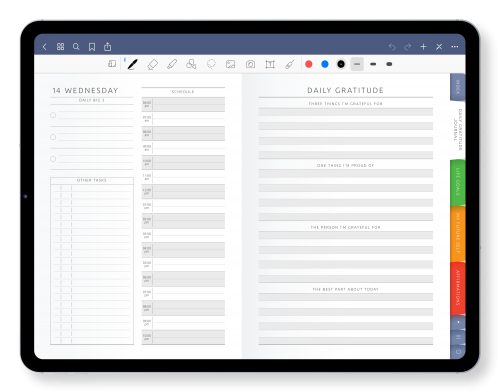The image size is (500, 392).
Task: Select the Highlighter tool
Action: tap(172, 64)
